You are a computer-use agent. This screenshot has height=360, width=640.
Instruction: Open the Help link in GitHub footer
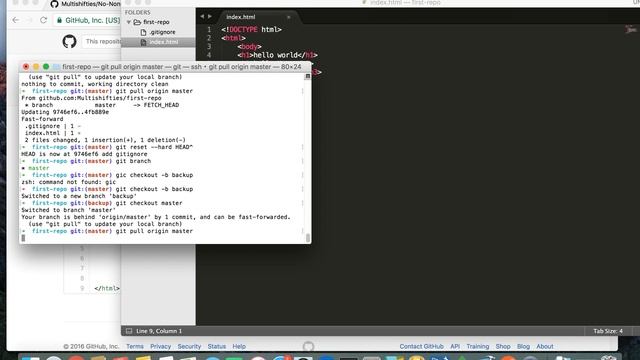coord(239,346)
